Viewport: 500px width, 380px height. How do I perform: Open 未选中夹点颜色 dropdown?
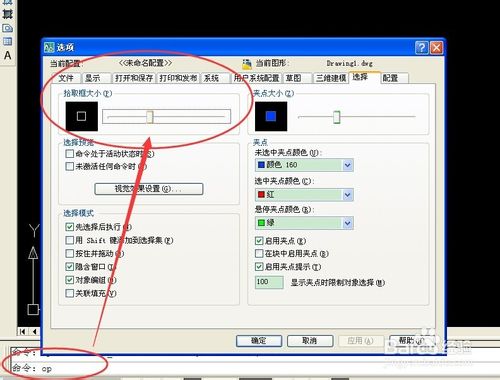click(304, 165)
